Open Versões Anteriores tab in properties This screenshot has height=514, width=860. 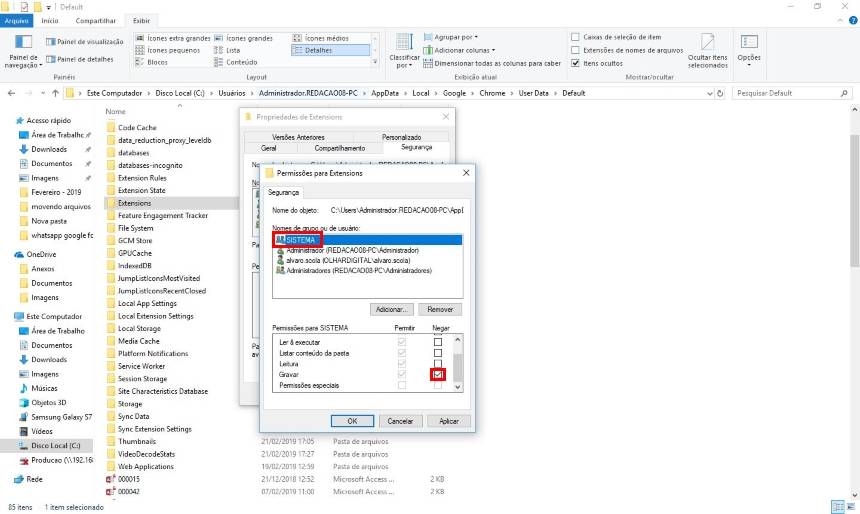298,137
